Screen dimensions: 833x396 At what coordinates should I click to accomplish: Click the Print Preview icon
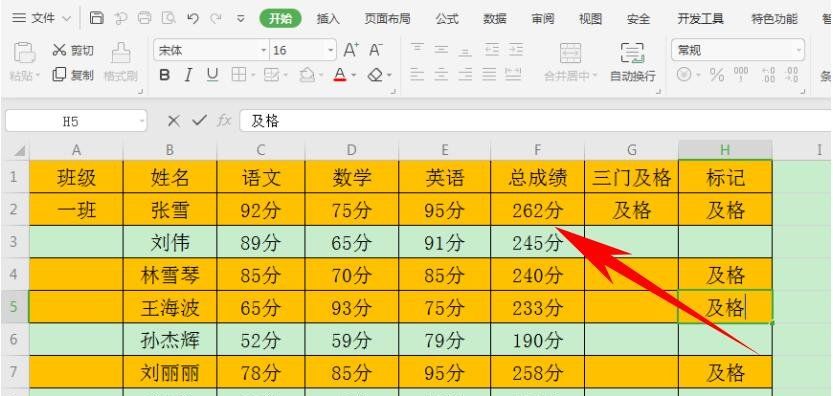(168, 18)
